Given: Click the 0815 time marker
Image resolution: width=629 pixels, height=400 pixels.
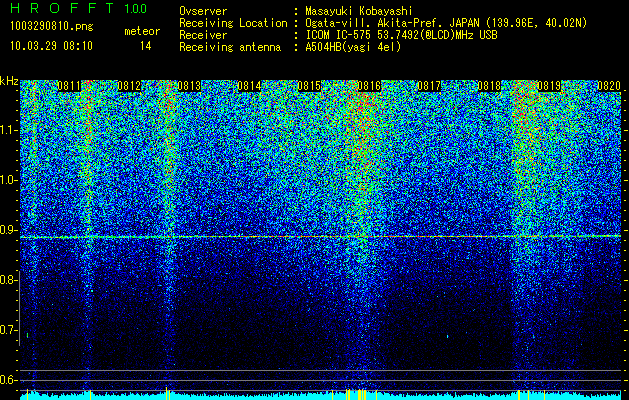Looking at the screenshot, I should [309, 86].
